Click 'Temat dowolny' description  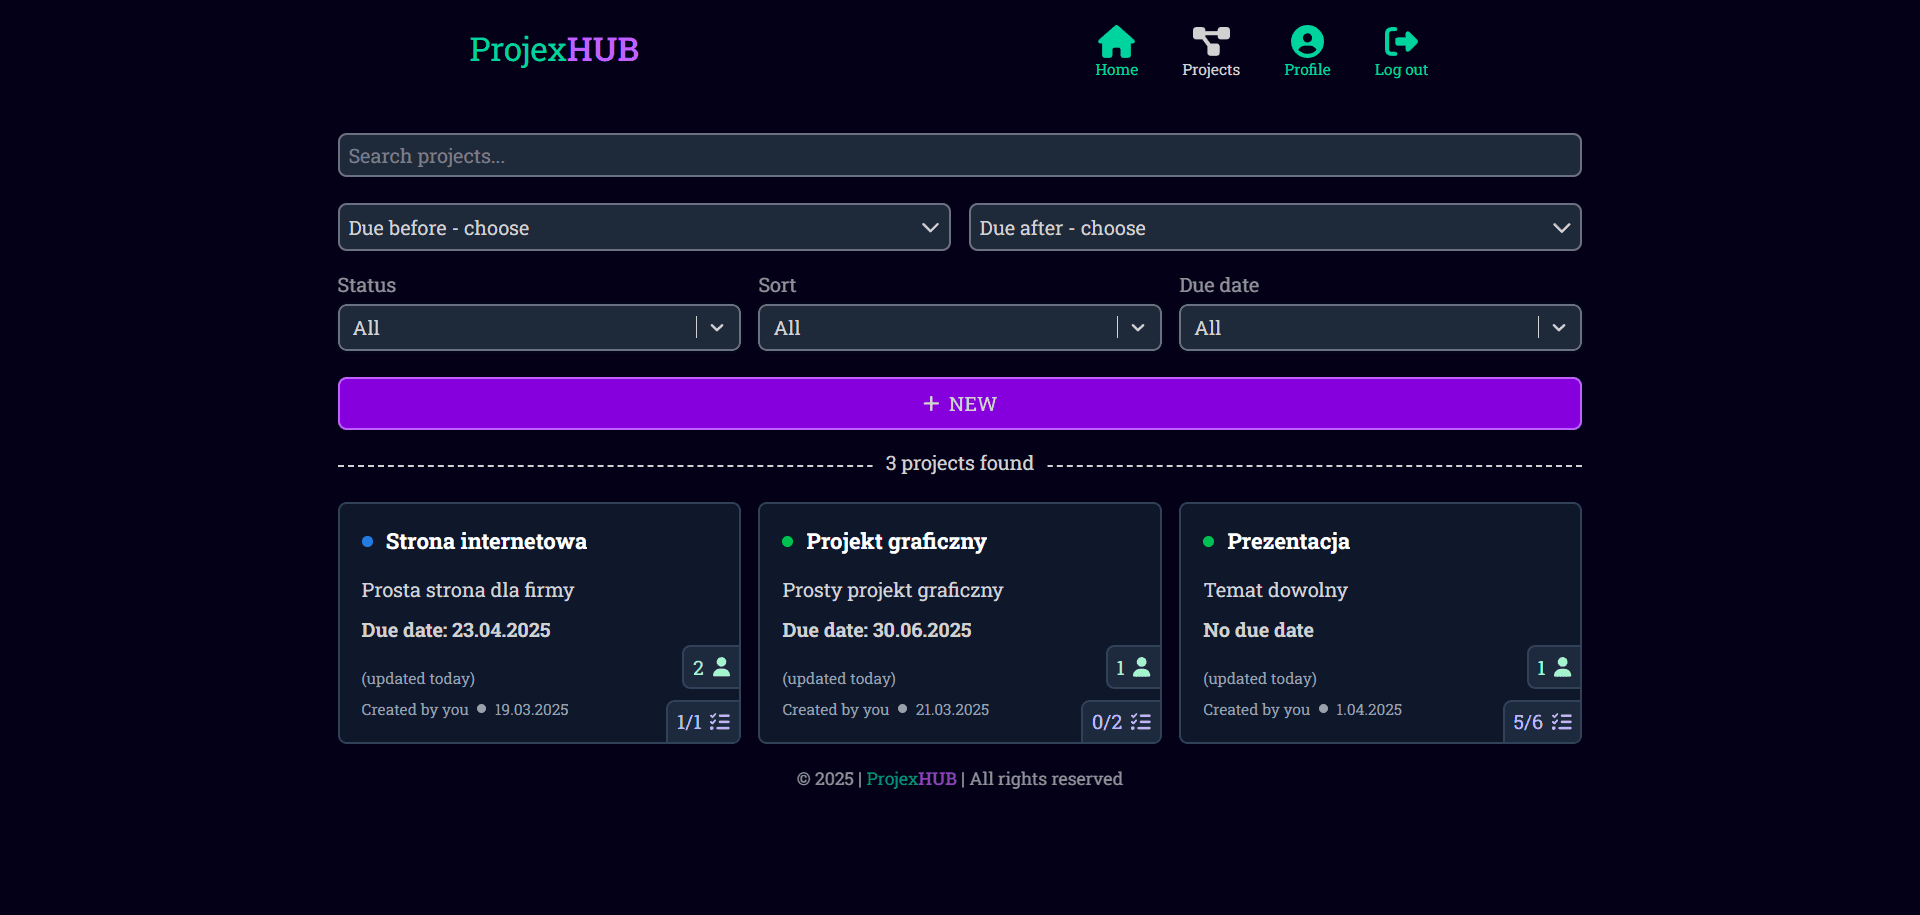click(1275, 590)
